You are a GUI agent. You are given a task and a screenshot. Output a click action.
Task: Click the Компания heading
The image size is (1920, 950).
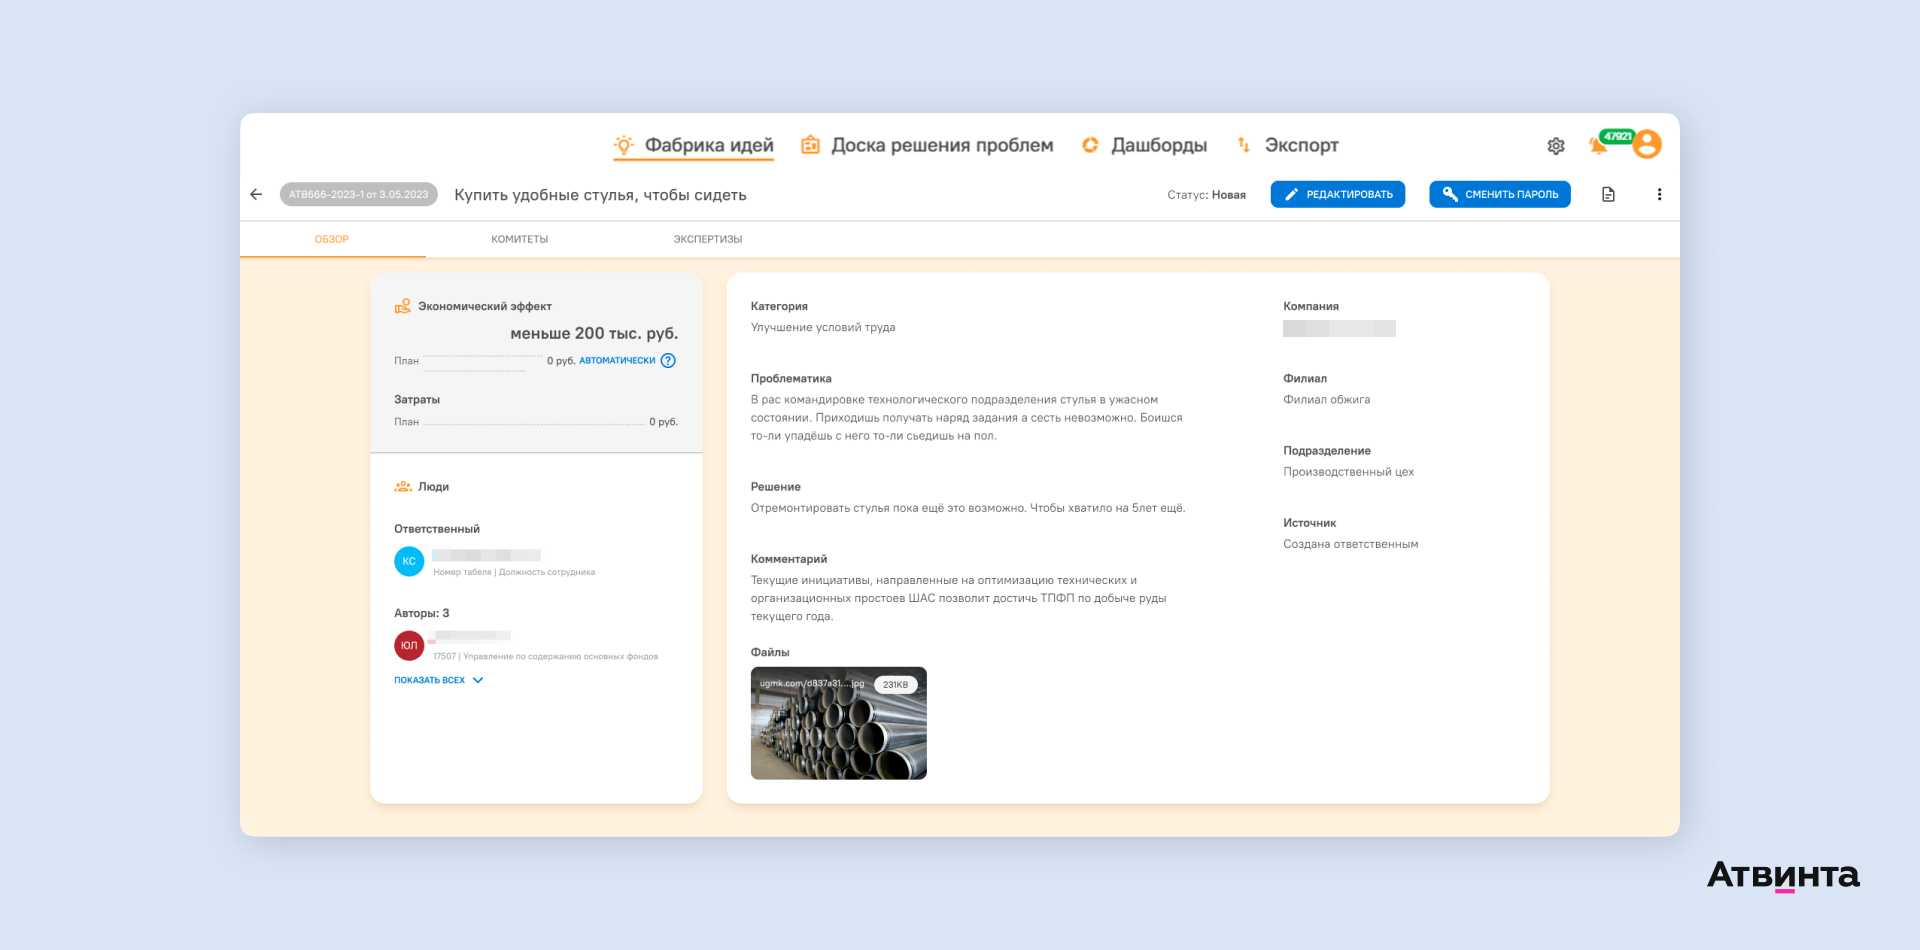click(x=1311, y=307)
